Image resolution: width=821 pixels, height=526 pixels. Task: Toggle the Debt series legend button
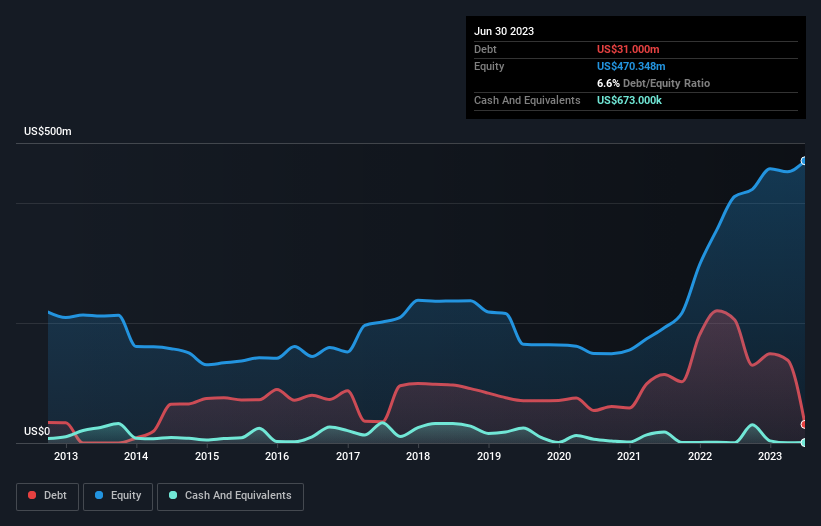click(48, 496)
